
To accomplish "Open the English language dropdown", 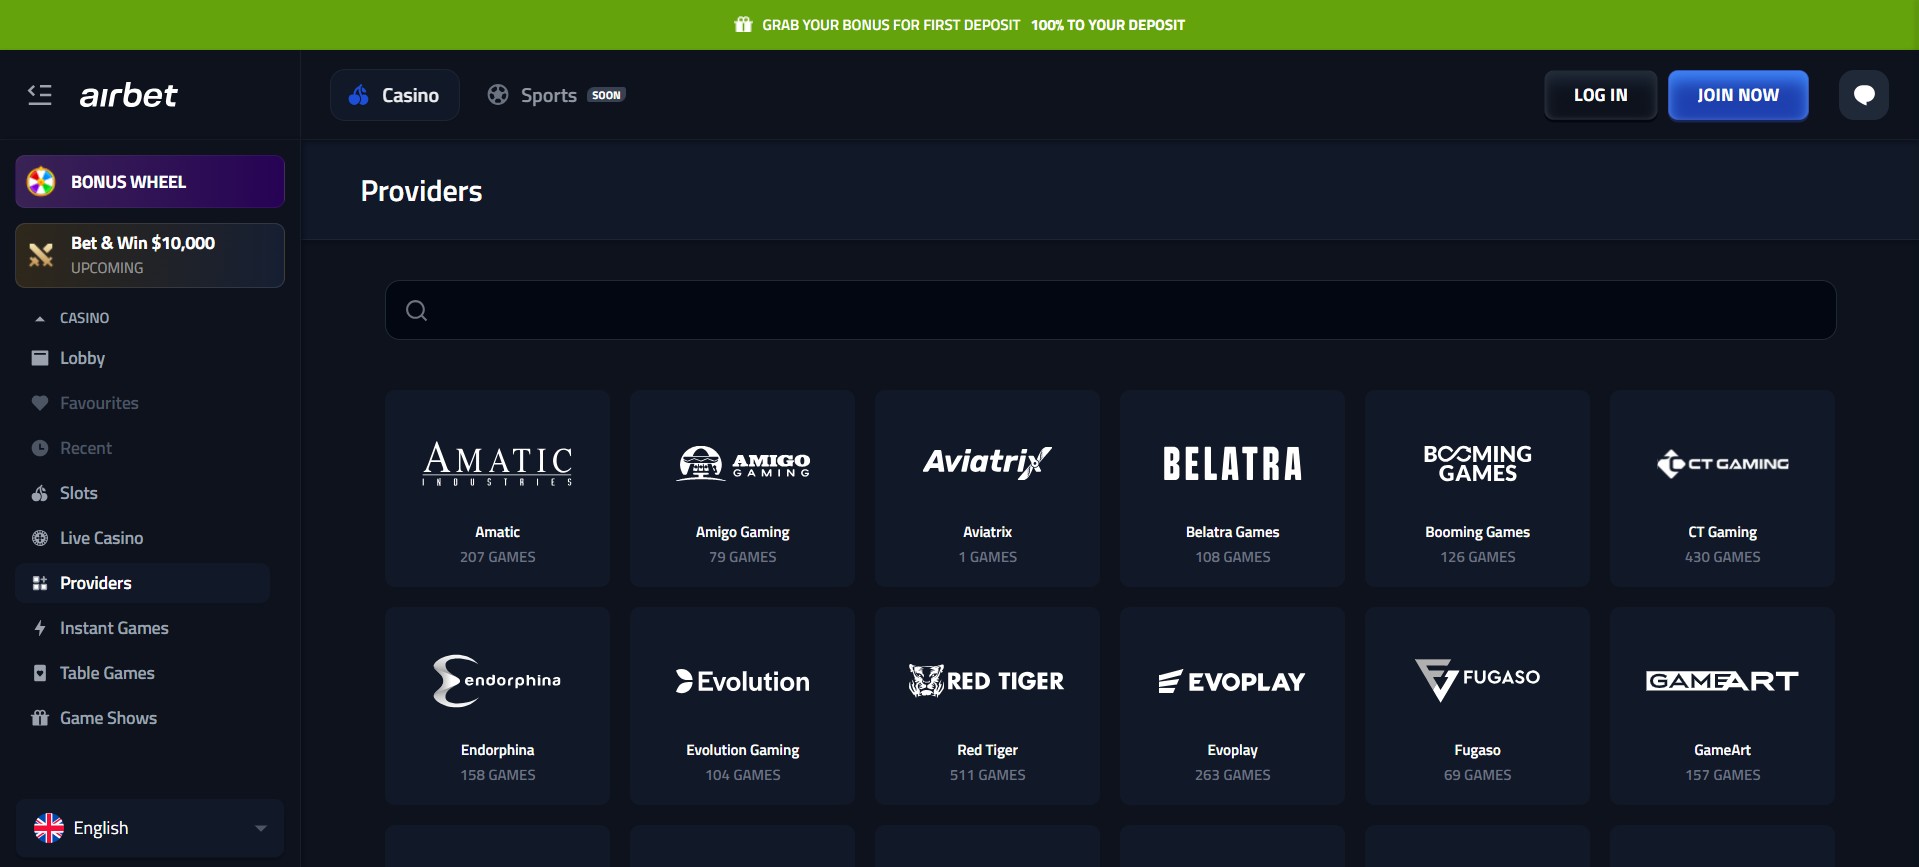I will (150, 828).
